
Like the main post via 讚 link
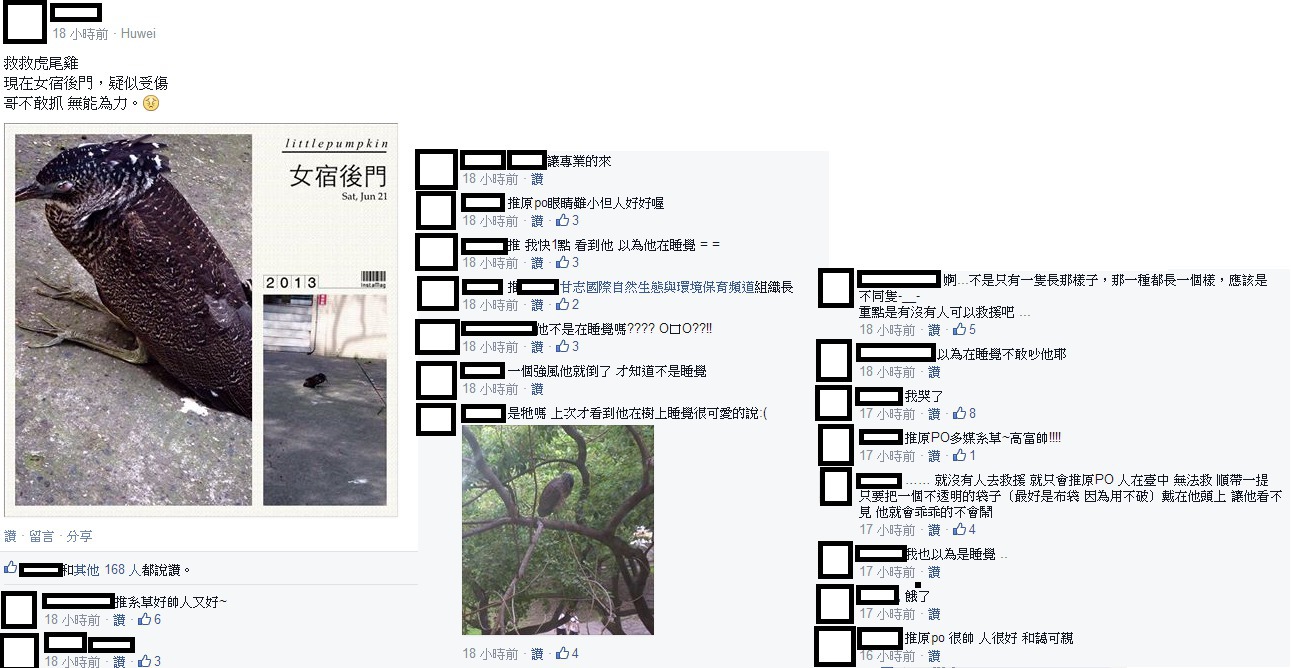pos(10,536)
